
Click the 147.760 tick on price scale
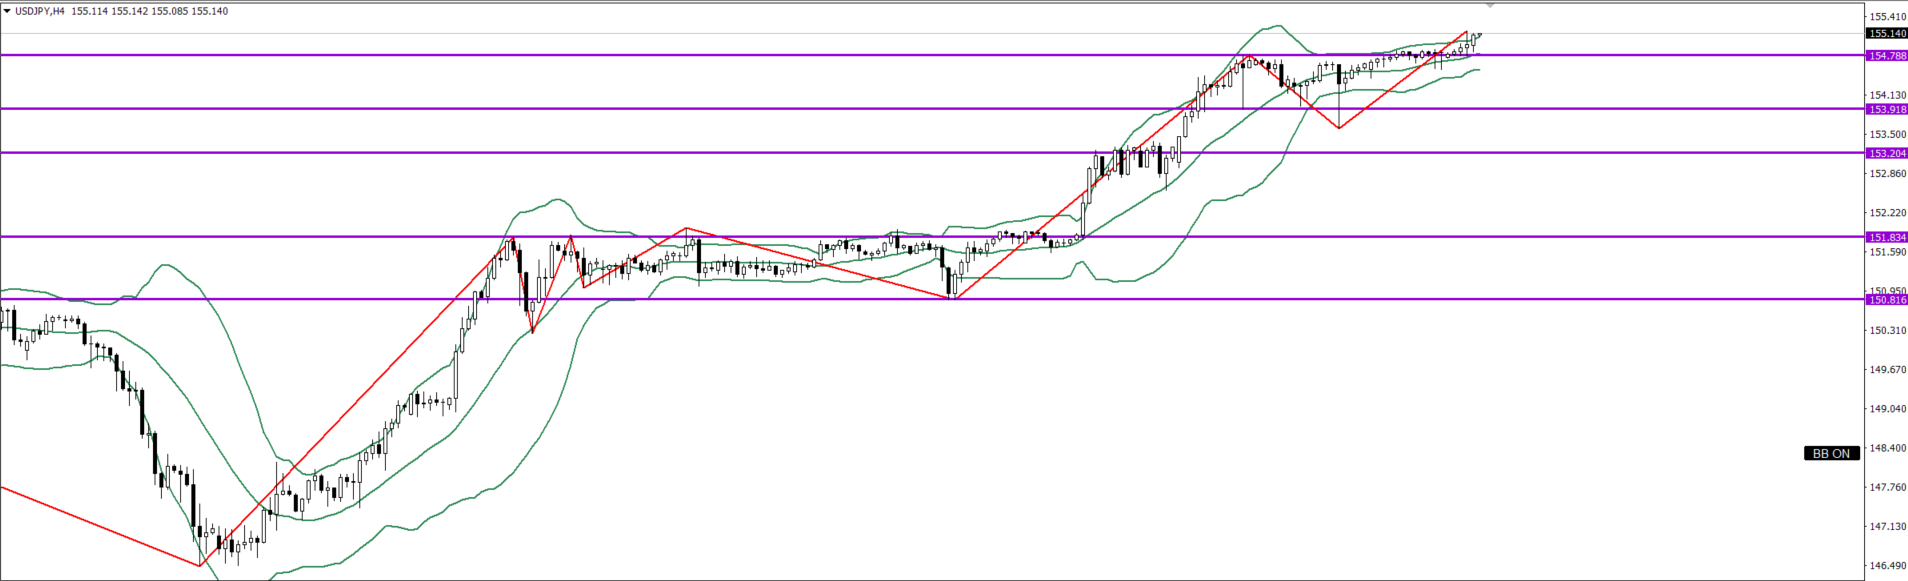(1887, 487)
